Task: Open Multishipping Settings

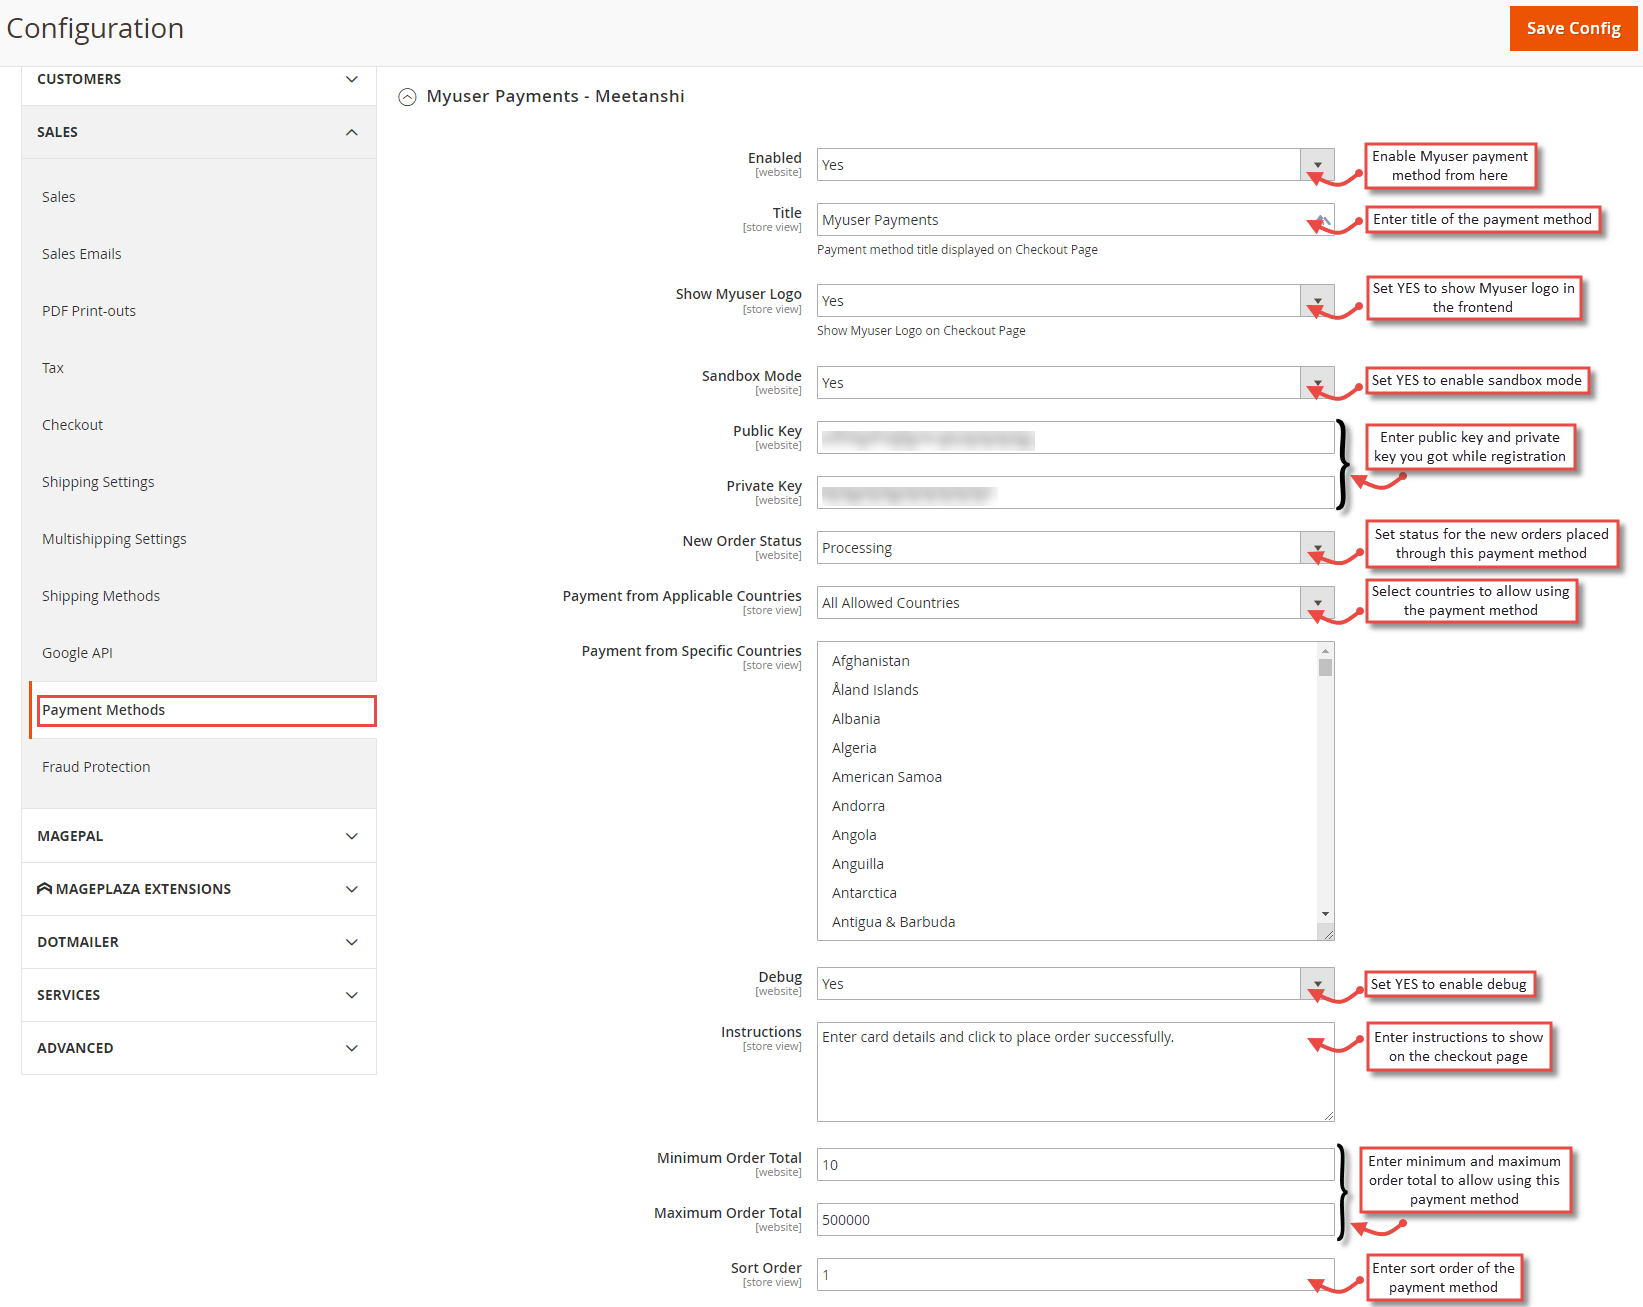Action: (x=114, y=539)
